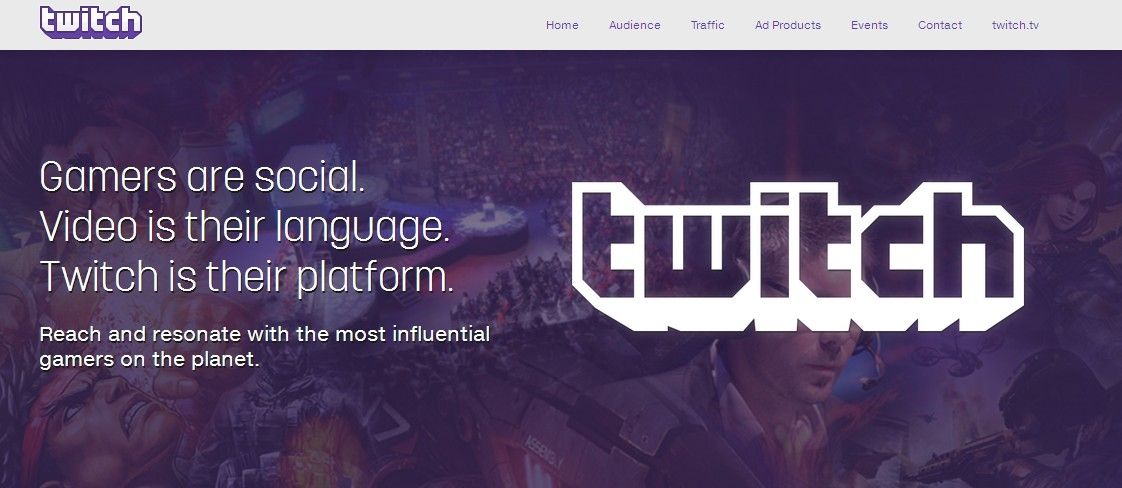Open the Home page link
Image resolution: width=1122 pixels, height=488 pixels.
click(562, 25)
